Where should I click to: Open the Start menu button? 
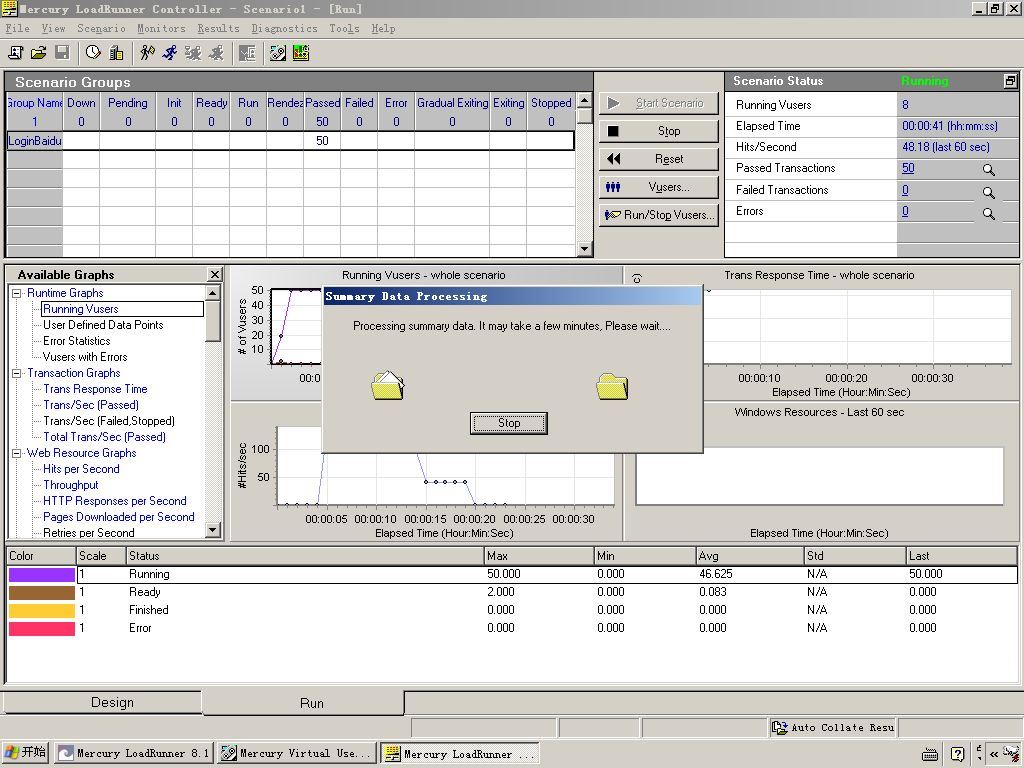pos(25,752)
